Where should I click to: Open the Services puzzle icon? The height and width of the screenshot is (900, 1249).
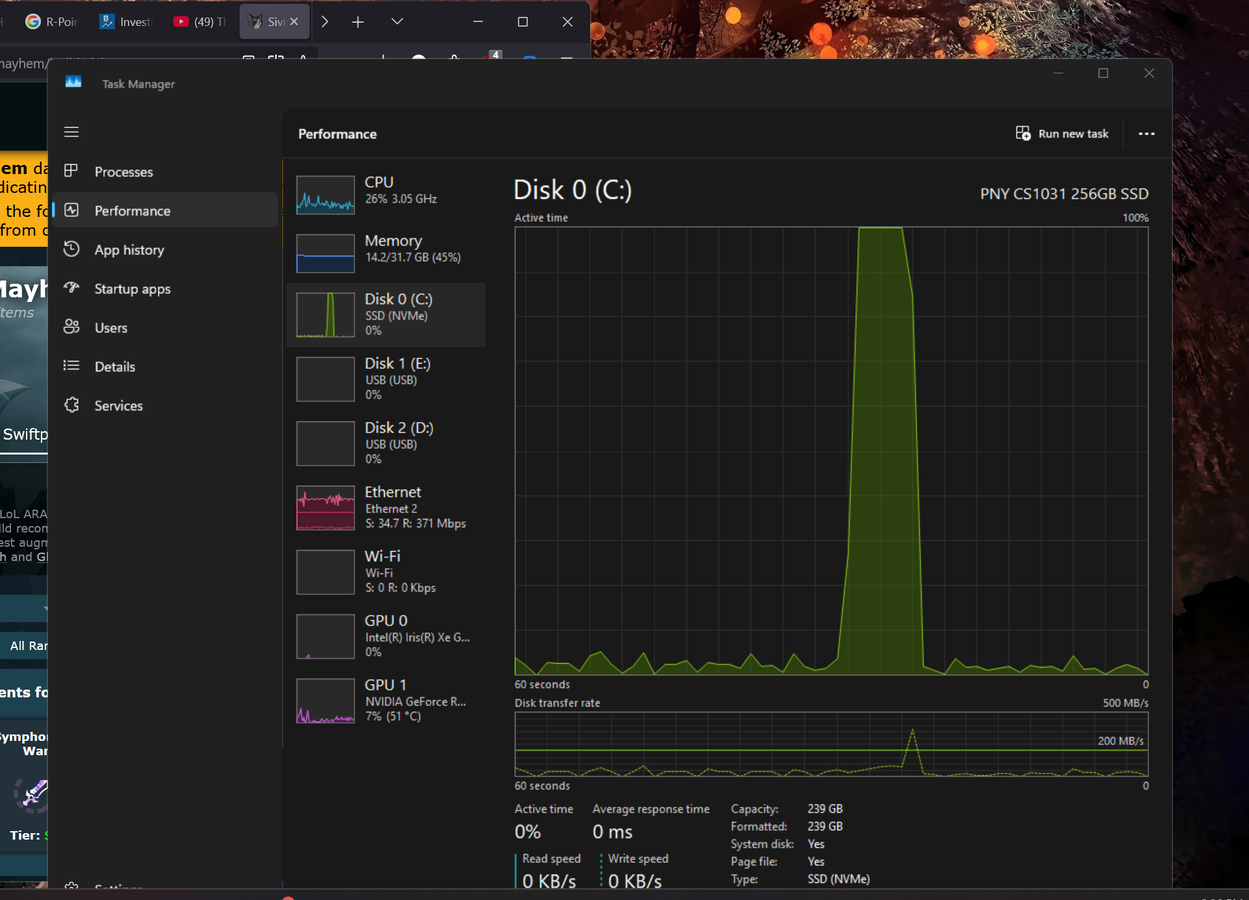coord(71,406)
